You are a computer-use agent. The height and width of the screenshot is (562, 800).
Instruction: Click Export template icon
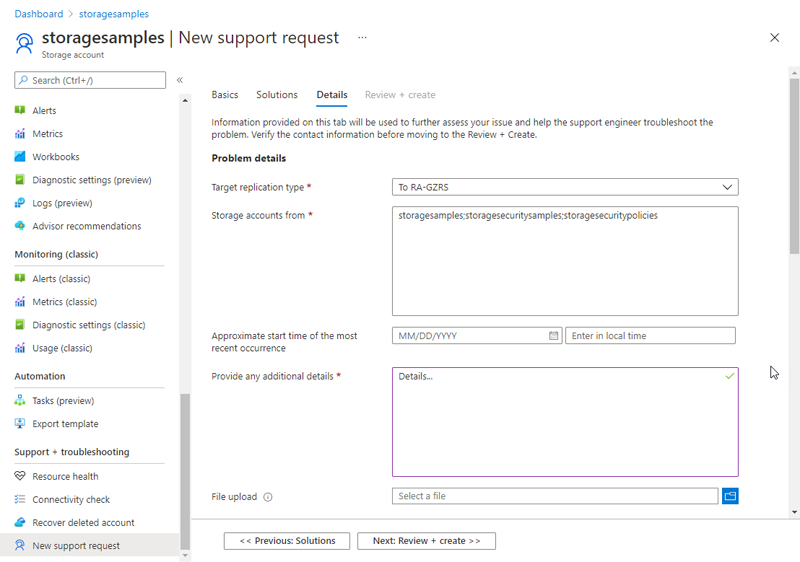[20, 423]
